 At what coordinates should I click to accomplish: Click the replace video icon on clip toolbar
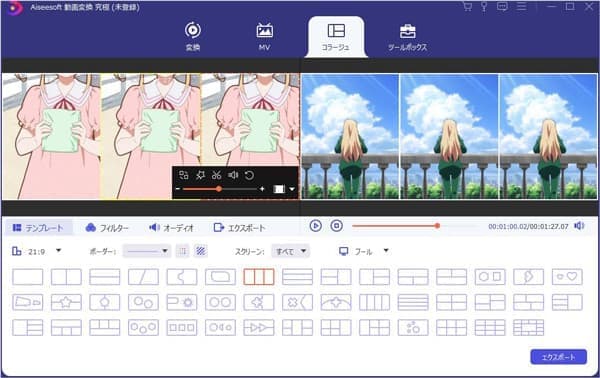184,175
